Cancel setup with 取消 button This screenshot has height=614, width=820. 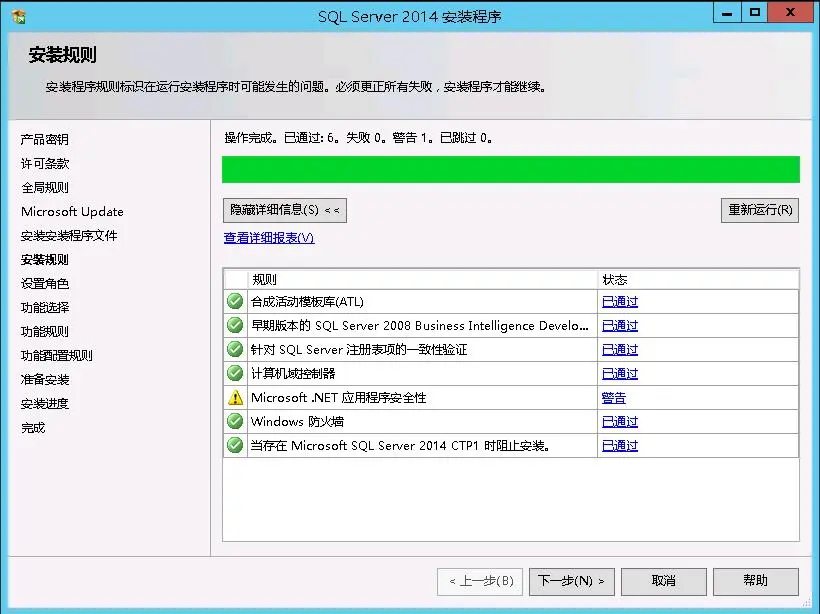[x=664, y=582]
